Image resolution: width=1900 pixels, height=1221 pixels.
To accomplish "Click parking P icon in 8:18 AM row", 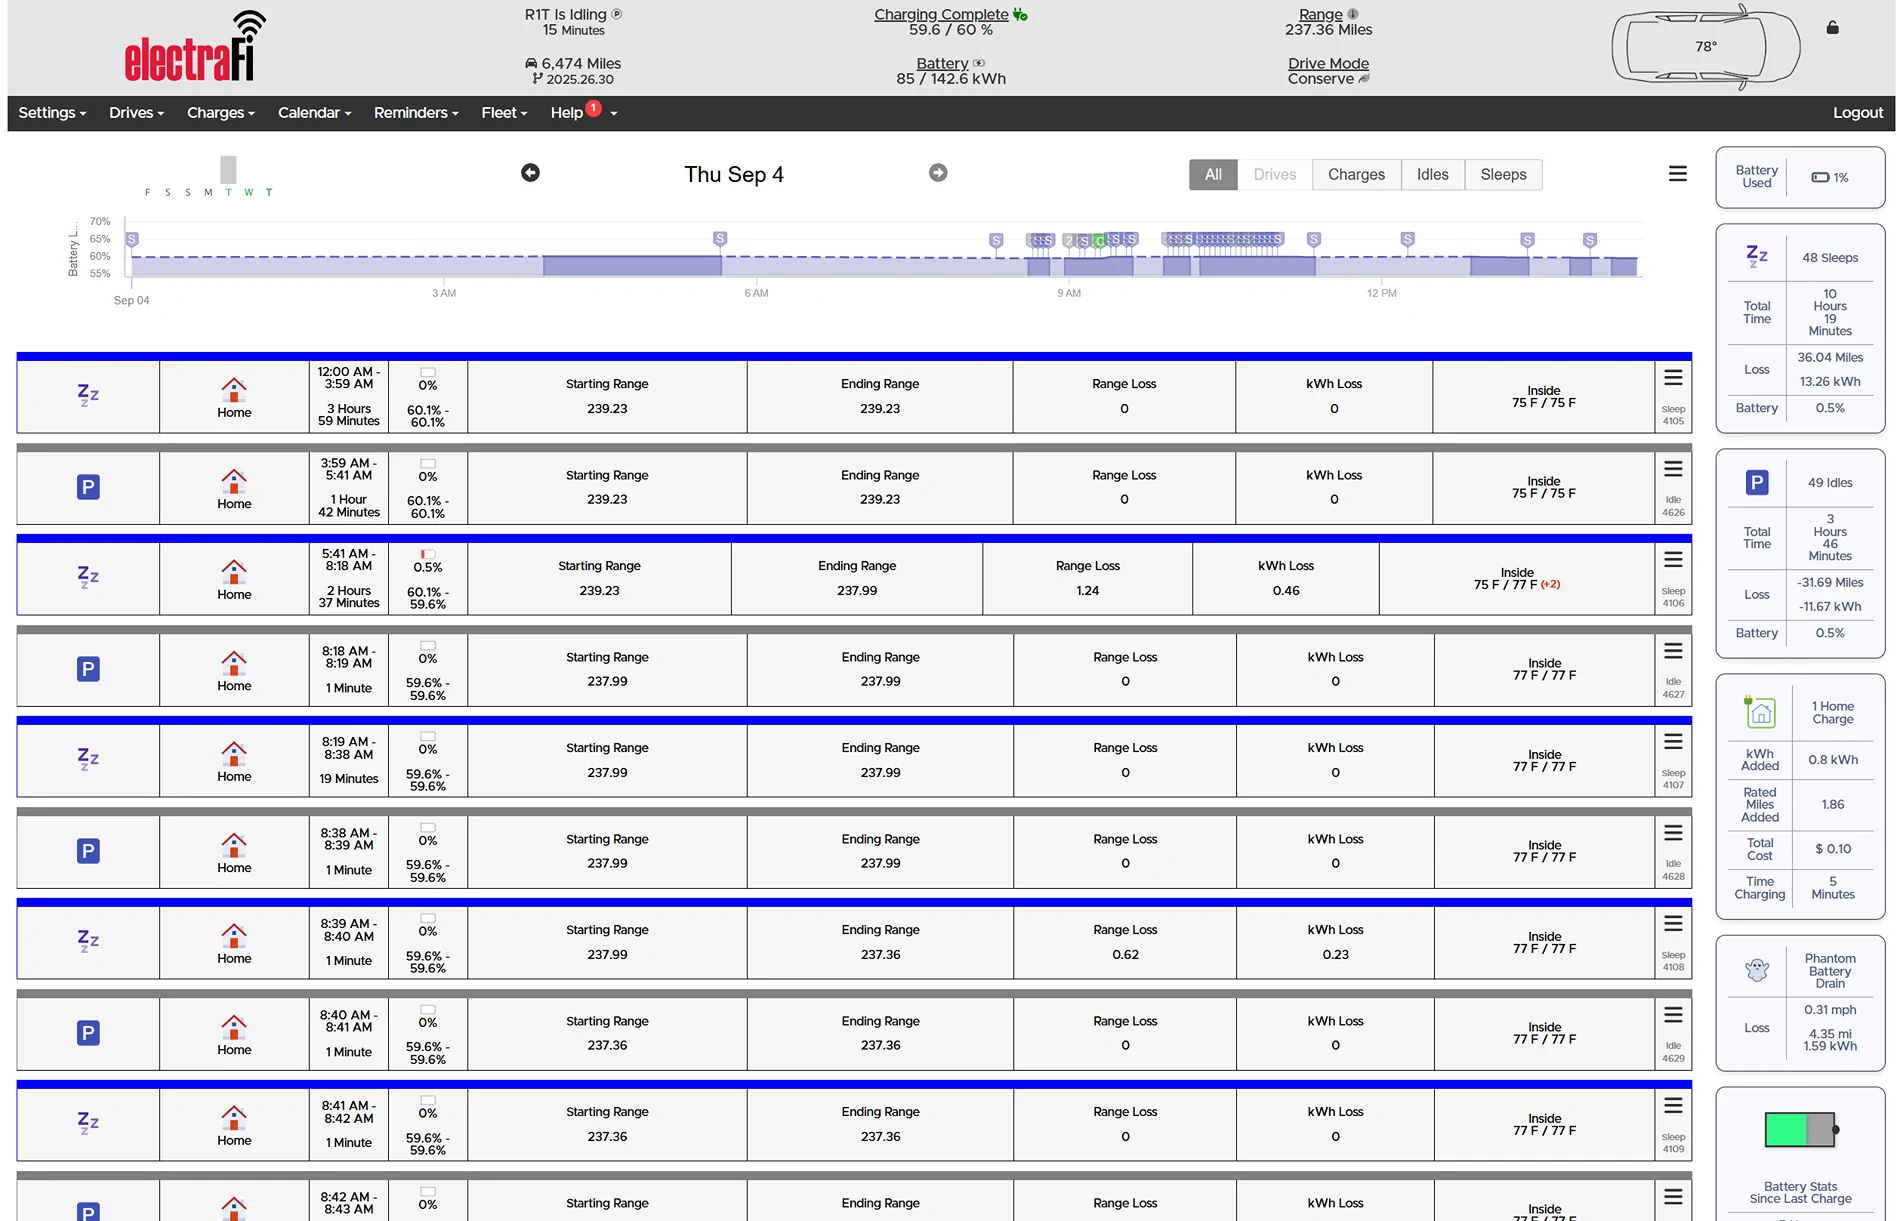I will click(88, 669).
